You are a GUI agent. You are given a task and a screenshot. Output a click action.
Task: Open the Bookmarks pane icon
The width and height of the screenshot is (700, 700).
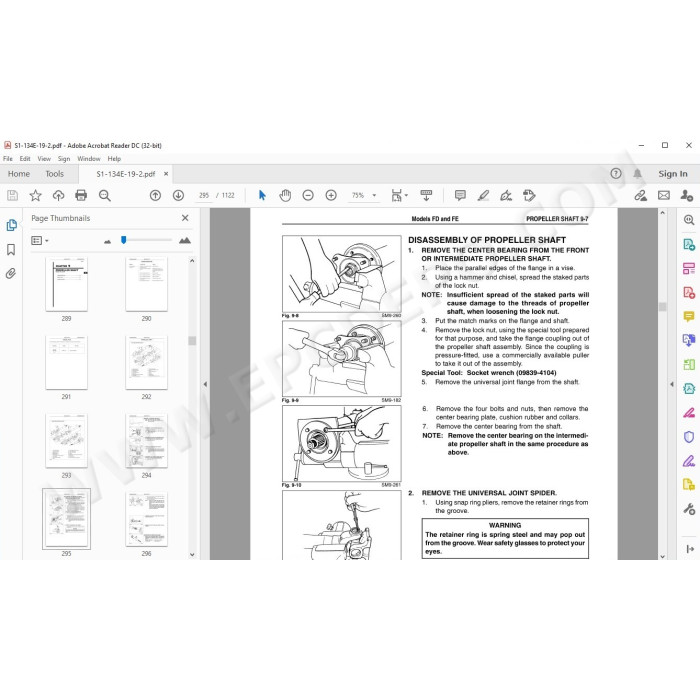point(11,250)
